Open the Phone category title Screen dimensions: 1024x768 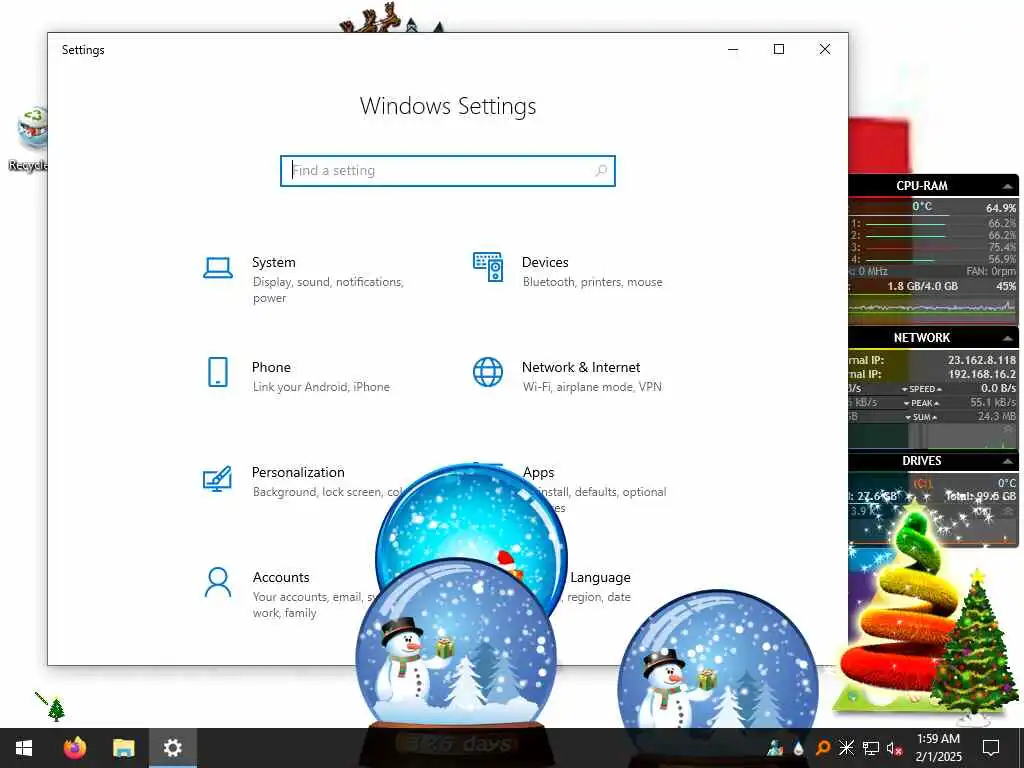point(271,367)
